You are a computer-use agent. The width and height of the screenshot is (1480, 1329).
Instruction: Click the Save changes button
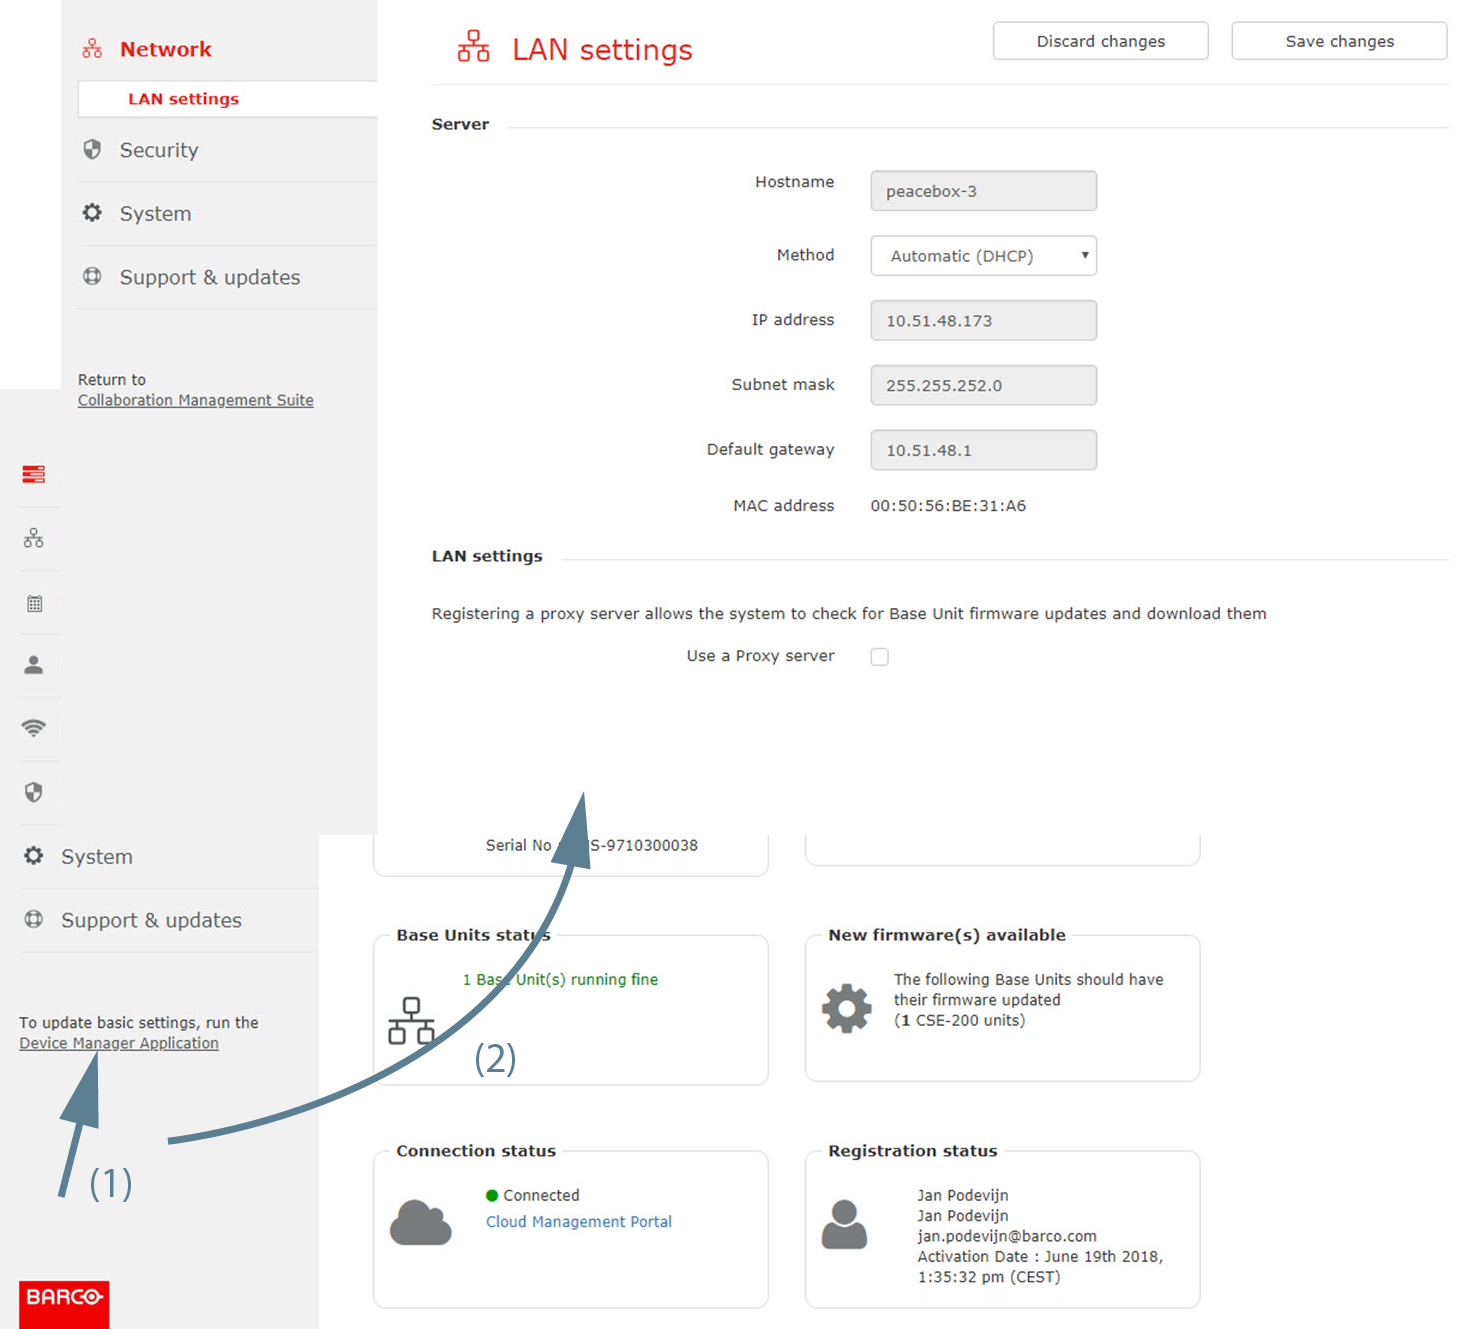pos(1340,41)
